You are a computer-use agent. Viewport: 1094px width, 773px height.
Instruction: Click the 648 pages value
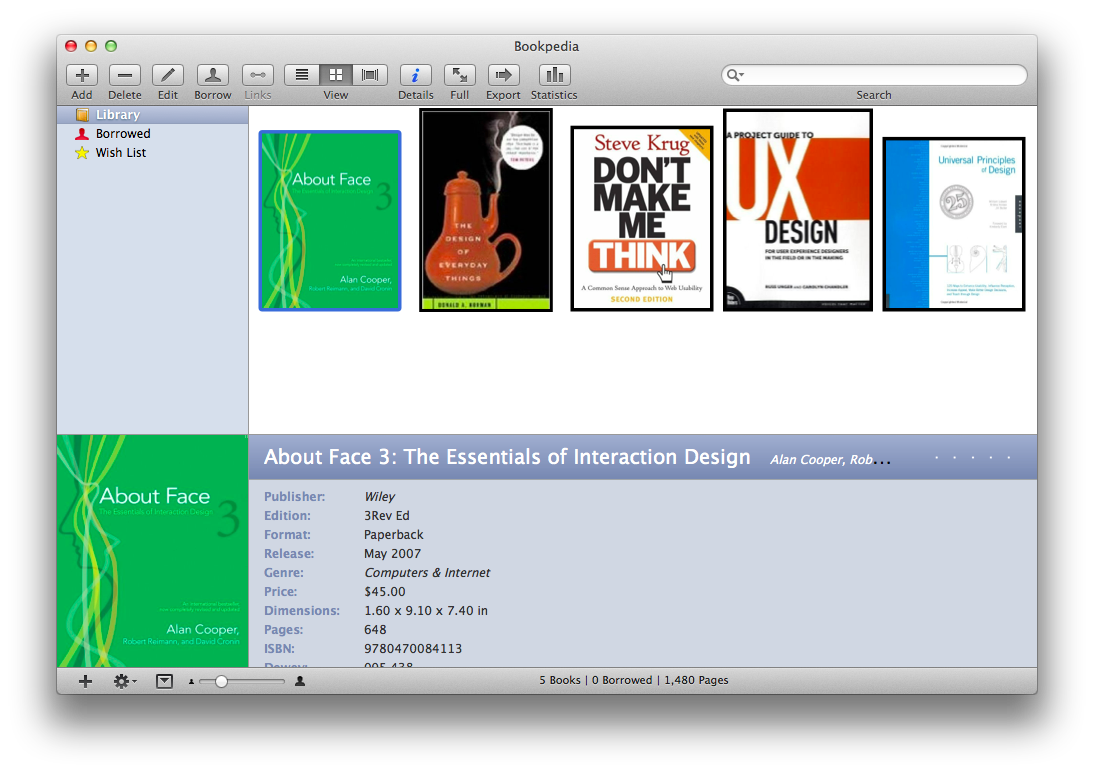coord(375,629)
